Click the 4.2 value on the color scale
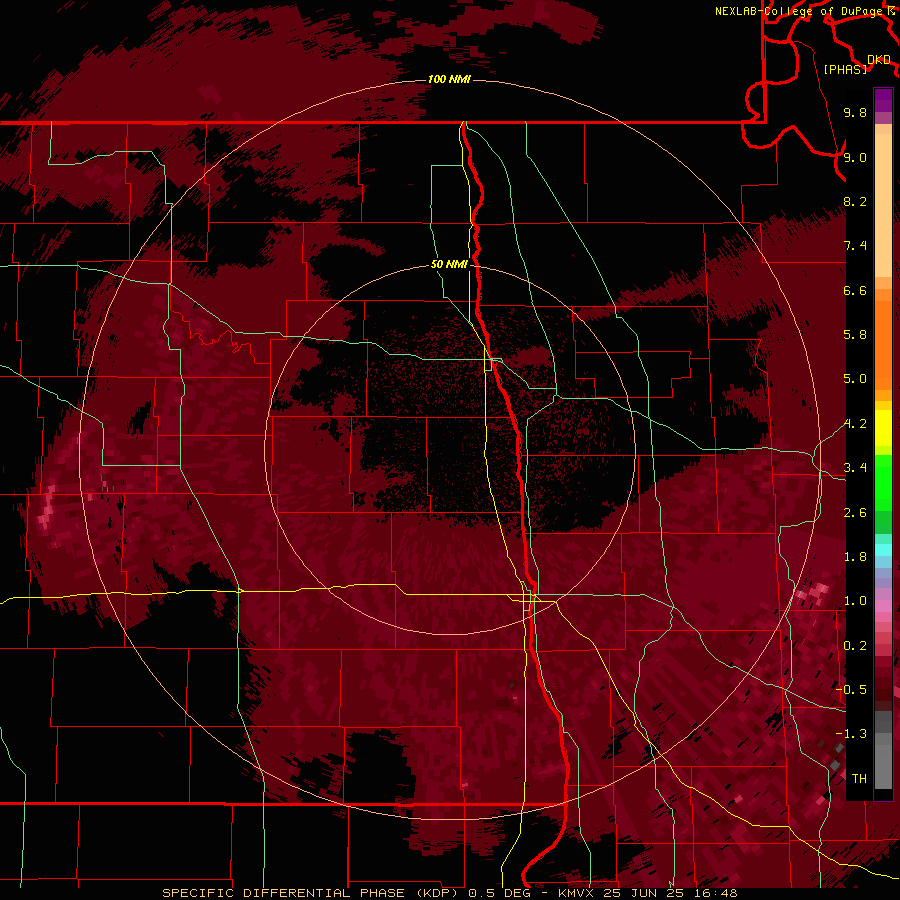Screen dimensions: 900x900 click(855, 424)
